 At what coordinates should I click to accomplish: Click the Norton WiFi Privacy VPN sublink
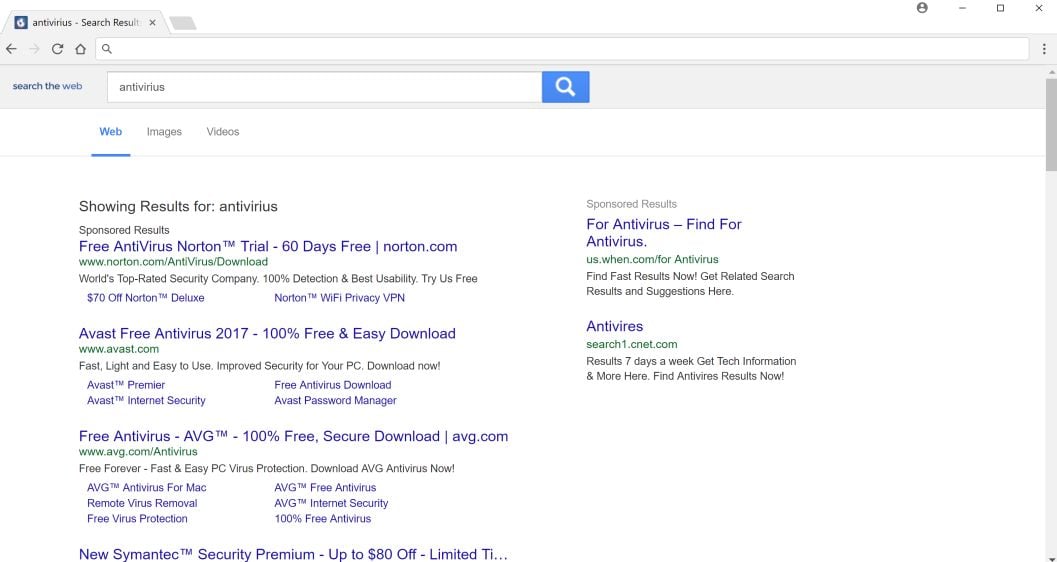tap(339, 298)
